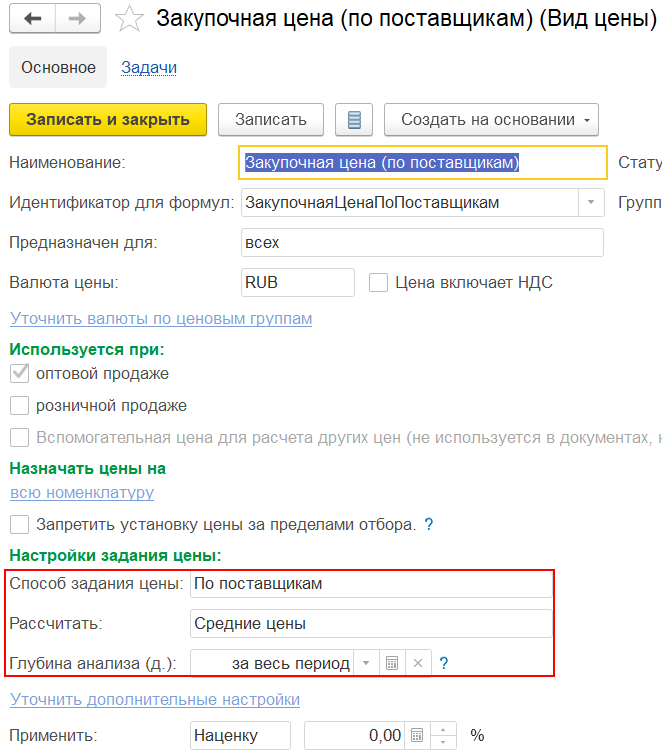
Task: Expand analysis depth dropdown arrow
Action: [367, 663]
